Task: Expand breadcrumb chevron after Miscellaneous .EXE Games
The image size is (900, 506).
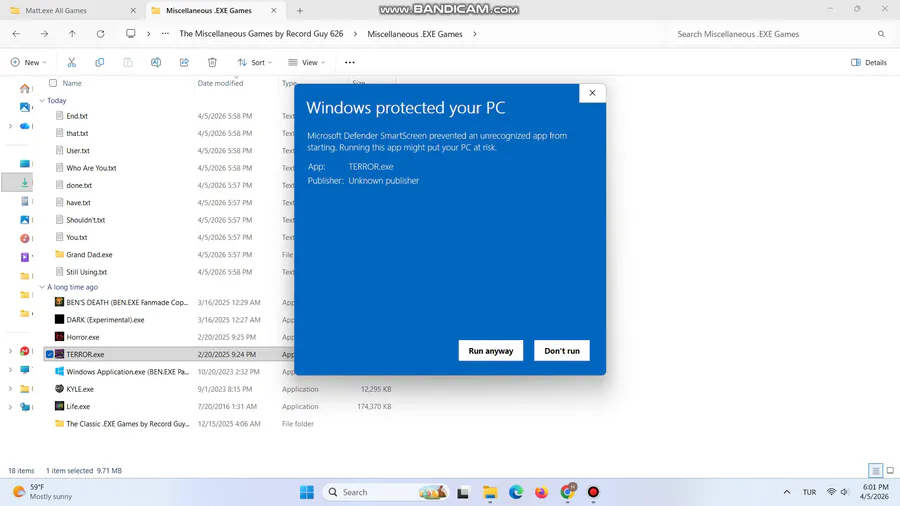Action: (x=475, y=34)
